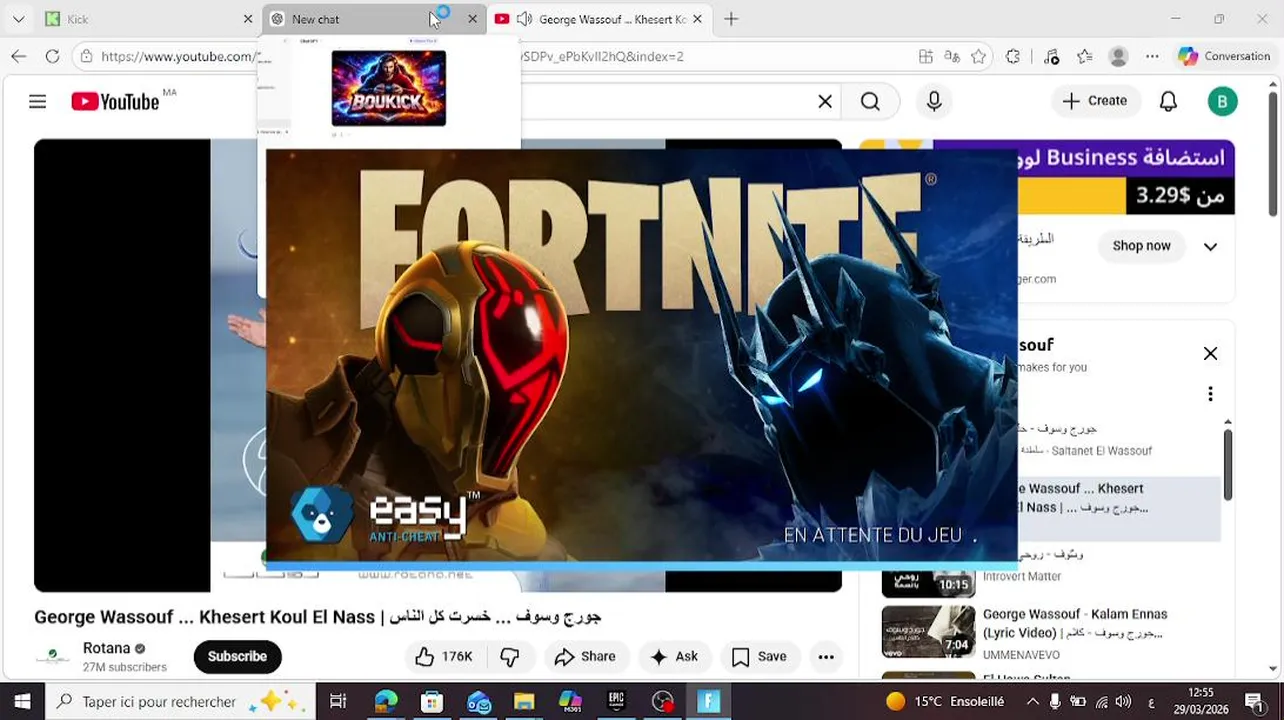Clear the YouTube search box with X

(x=825, y=101)
